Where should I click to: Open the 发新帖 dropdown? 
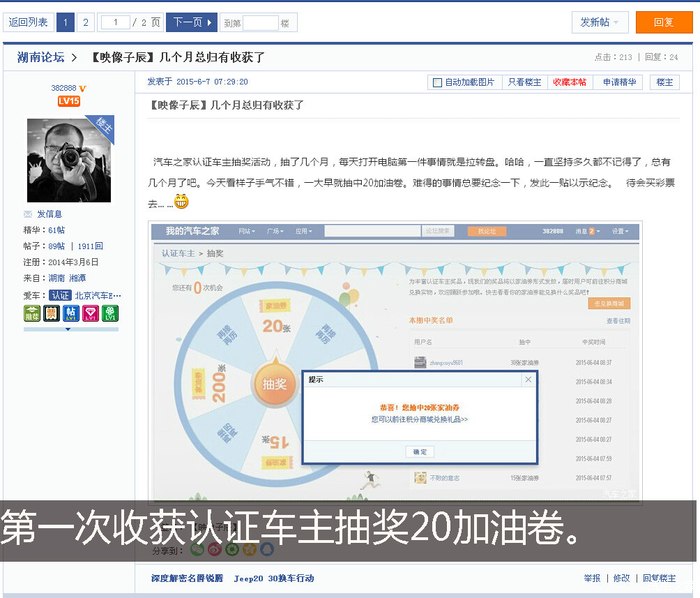click(x=603, y=22)
